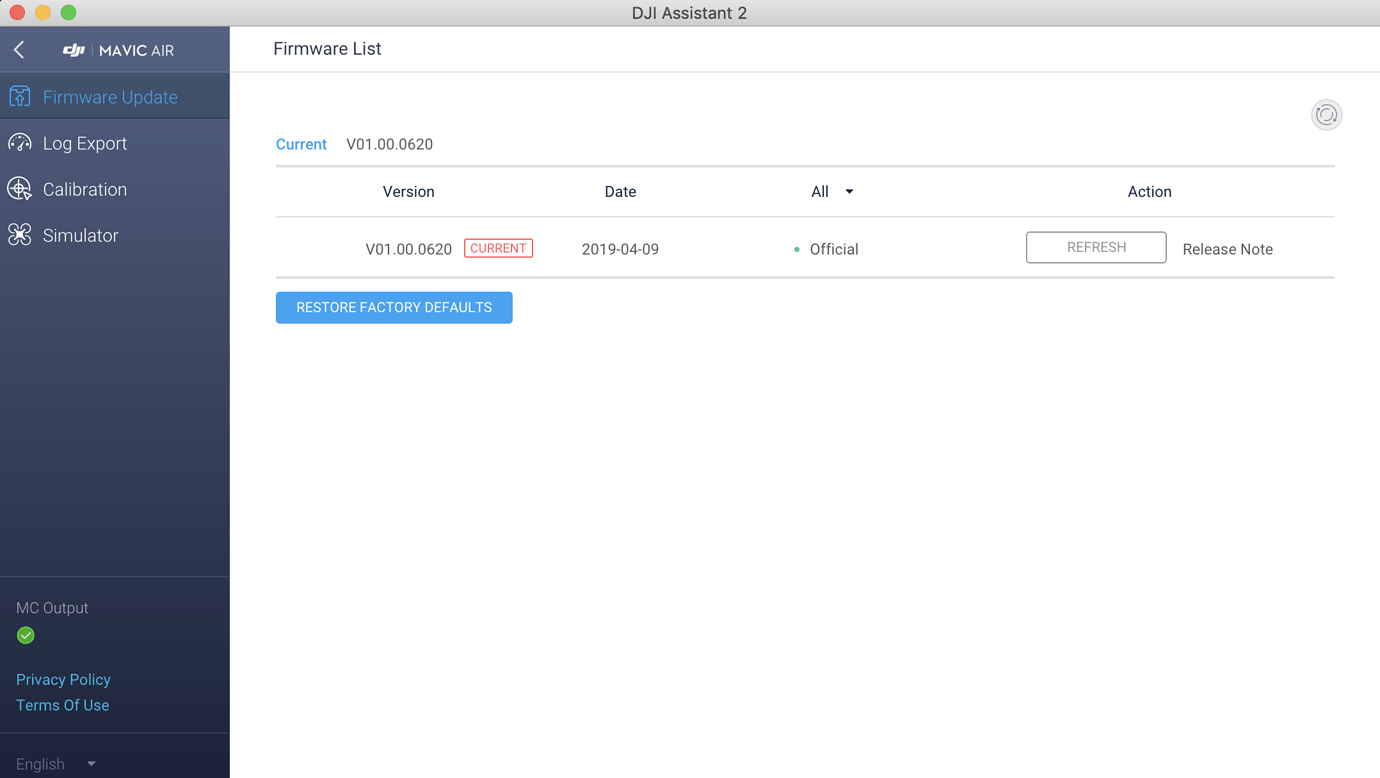Click the red CURRENT badge
The width and height of the screenshot is (1380, 778).
click(x=498, y=248)
